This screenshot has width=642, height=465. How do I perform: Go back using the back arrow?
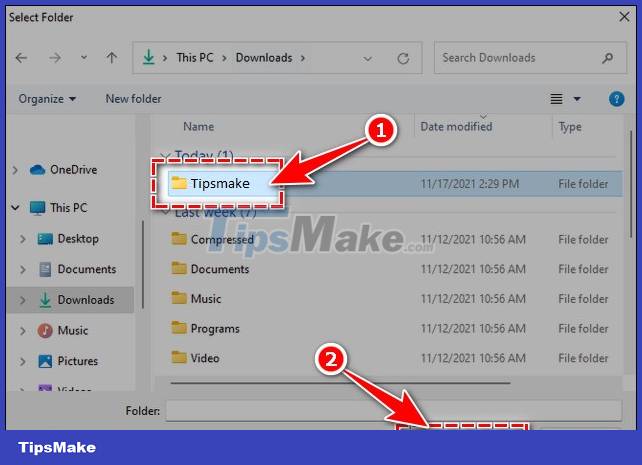pos(21,58)
